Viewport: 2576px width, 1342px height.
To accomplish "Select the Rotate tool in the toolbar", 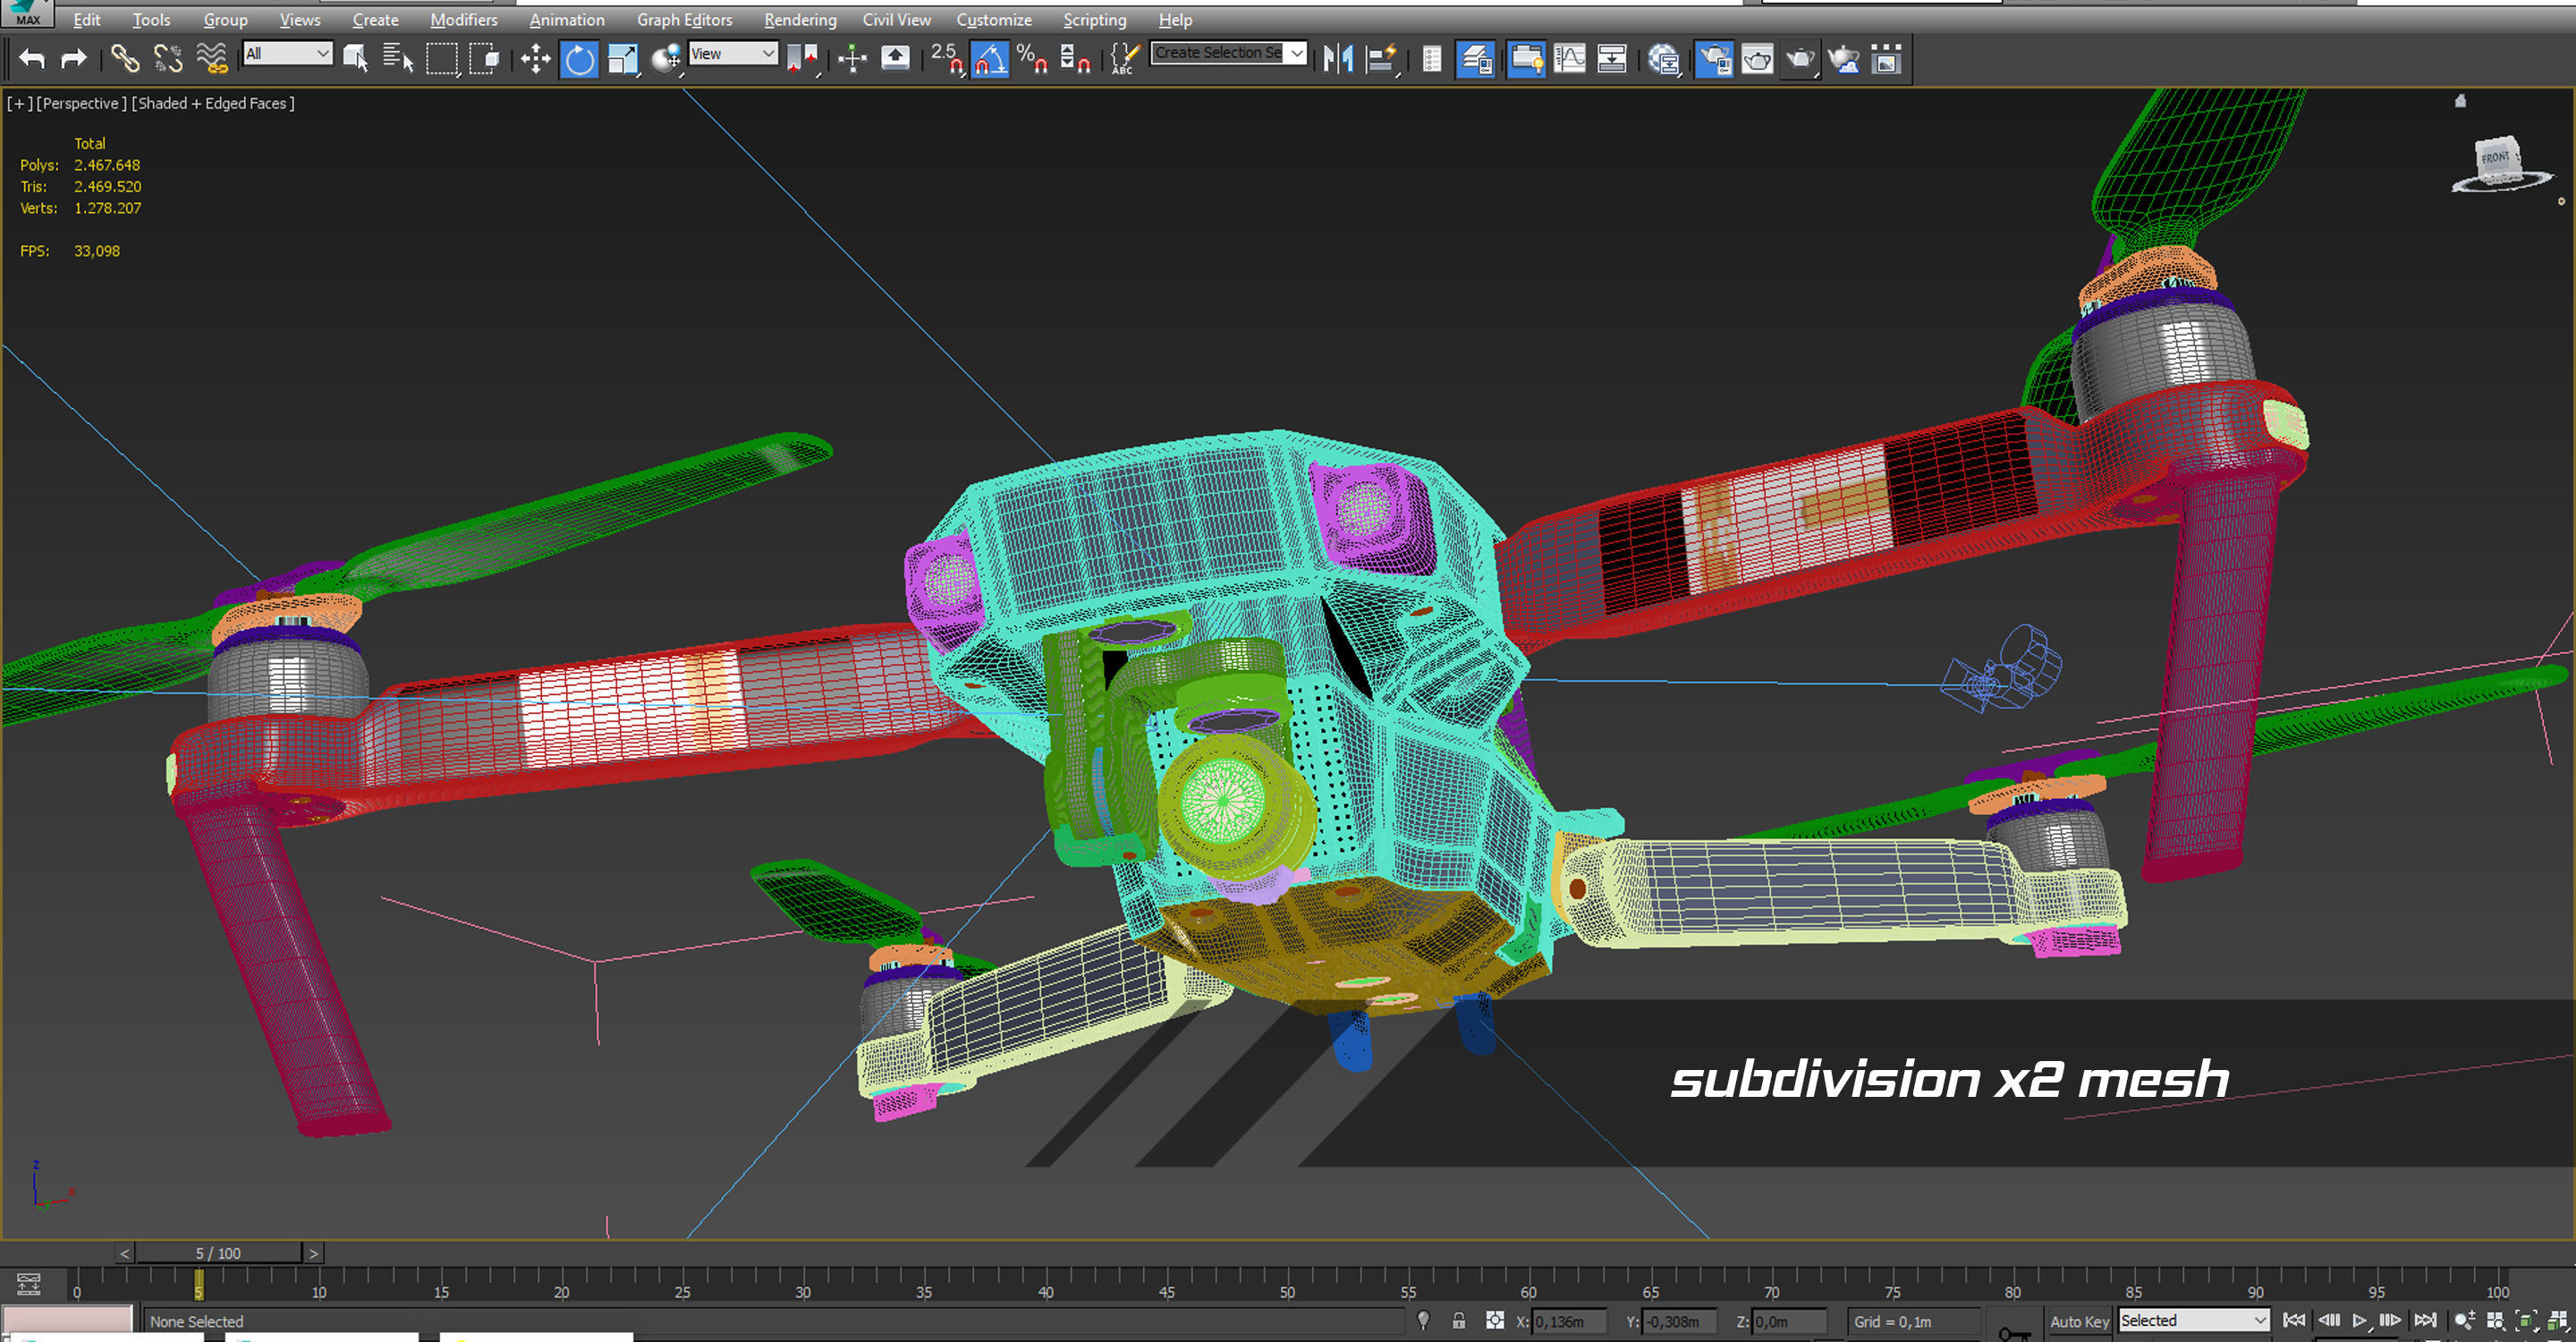I will pyautogui.click(x=579, y=59).
